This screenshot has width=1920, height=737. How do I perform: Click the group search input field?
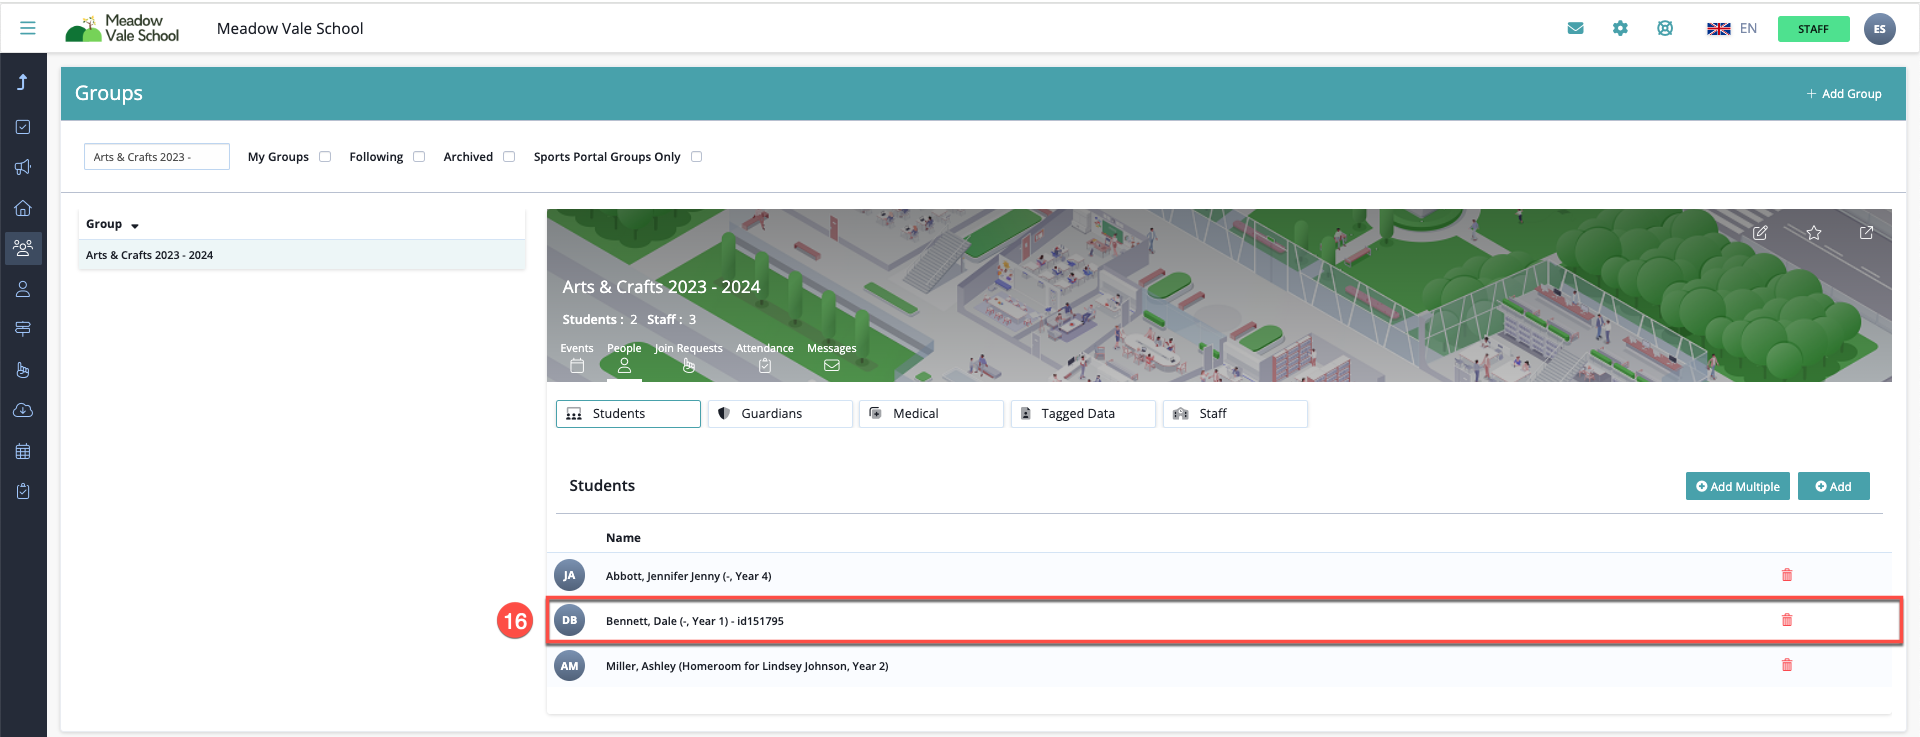[157, 157]
